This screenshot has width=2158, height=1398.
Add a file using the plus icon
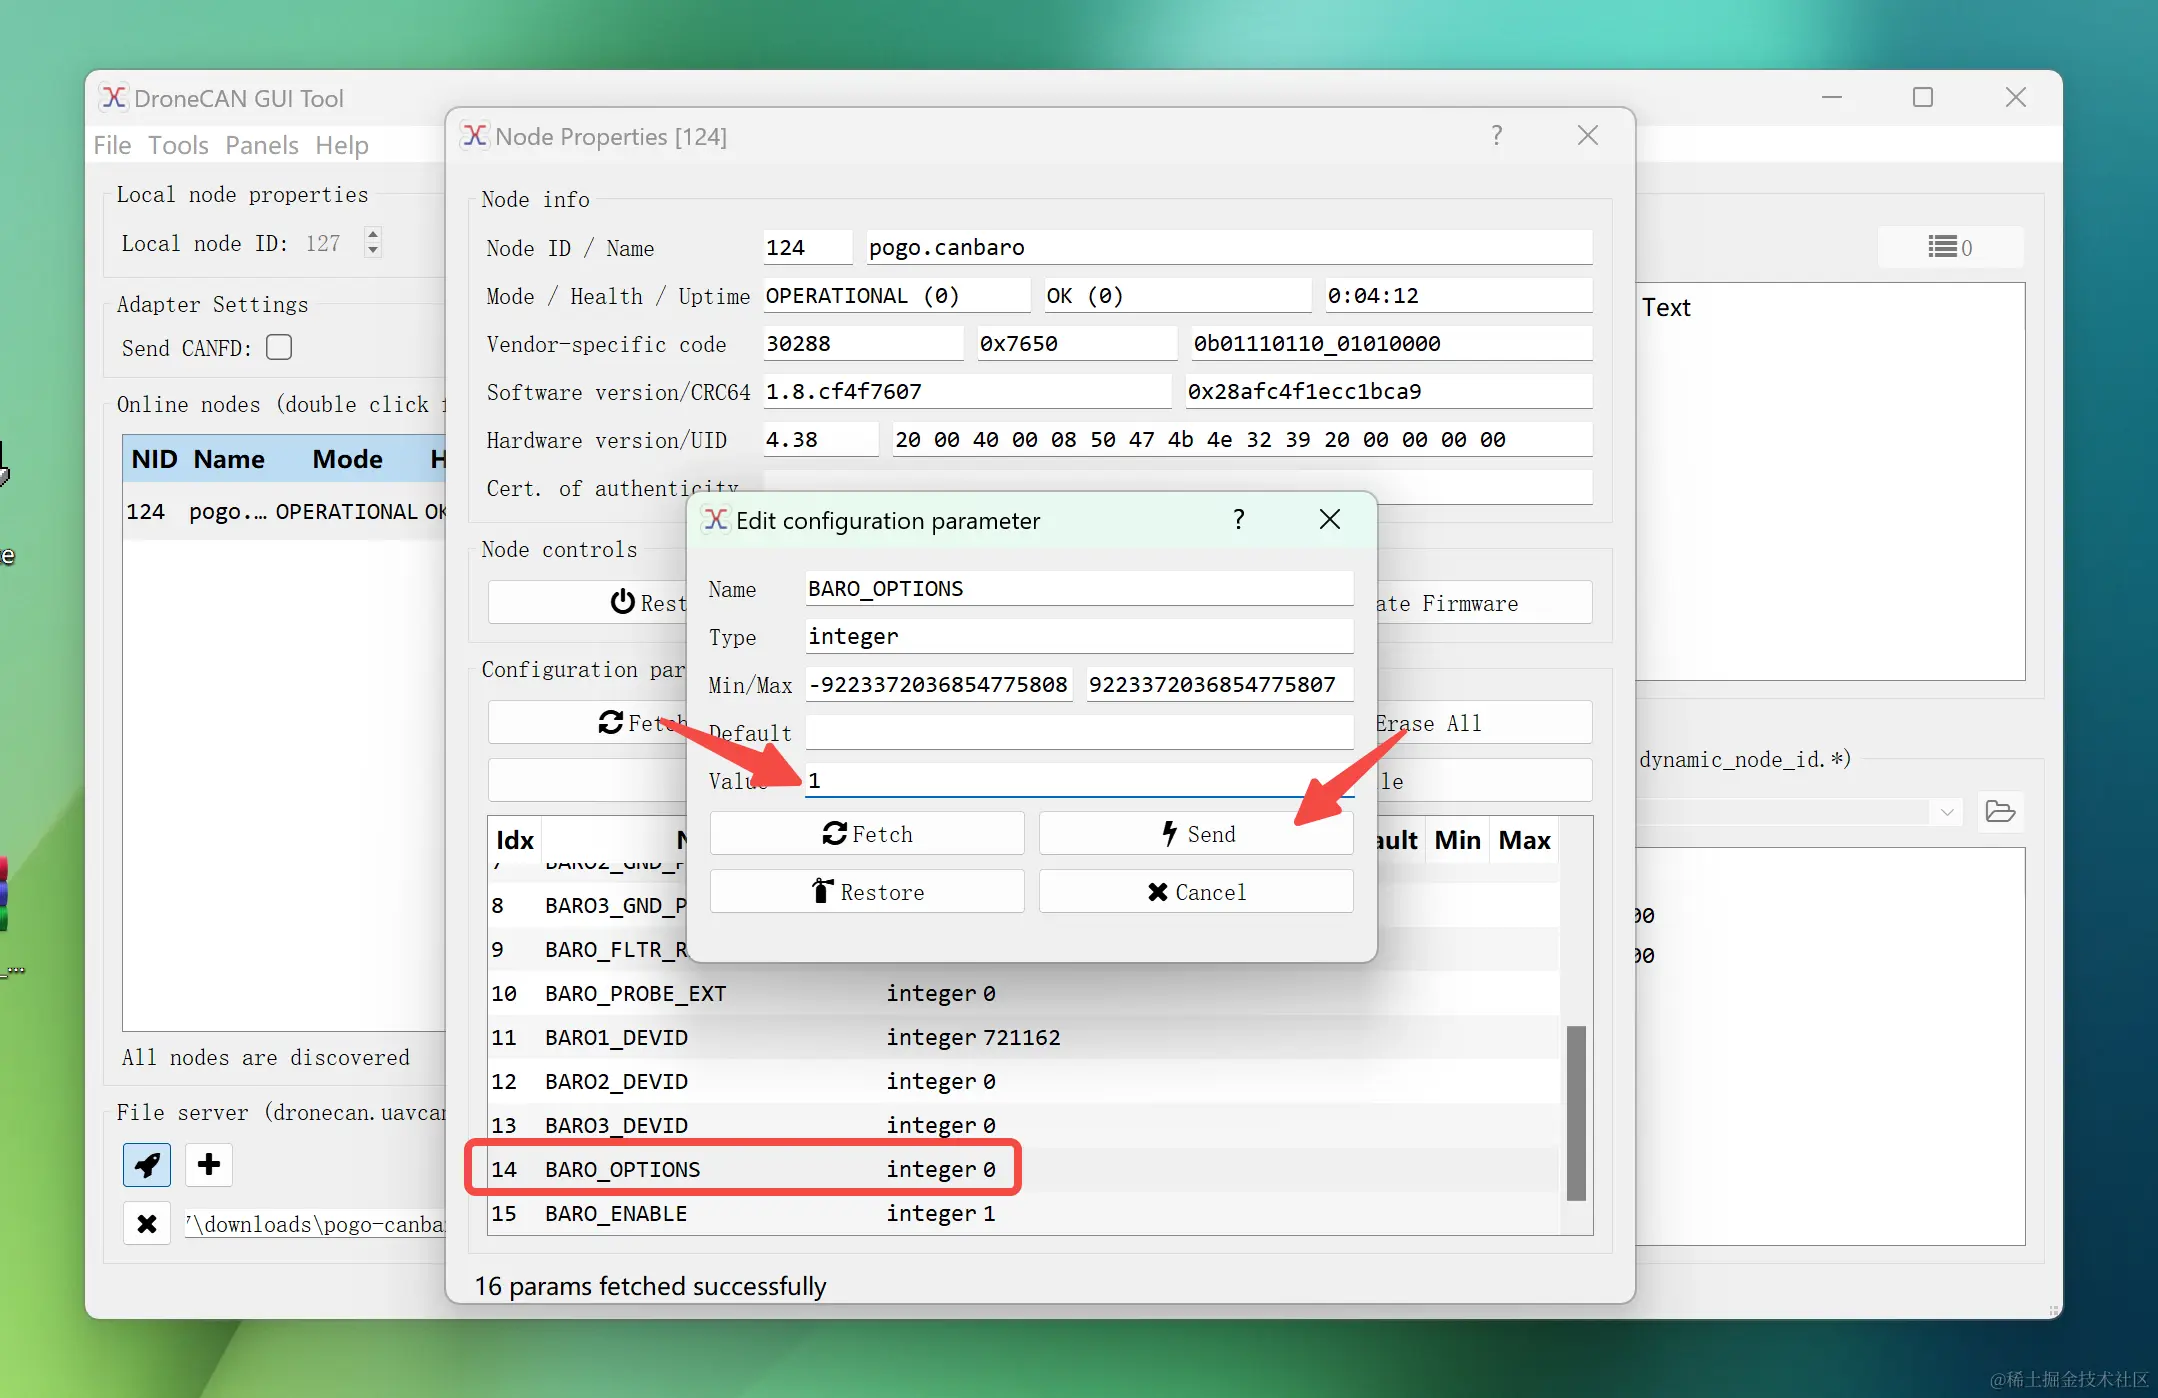(x=208, y=1165)
